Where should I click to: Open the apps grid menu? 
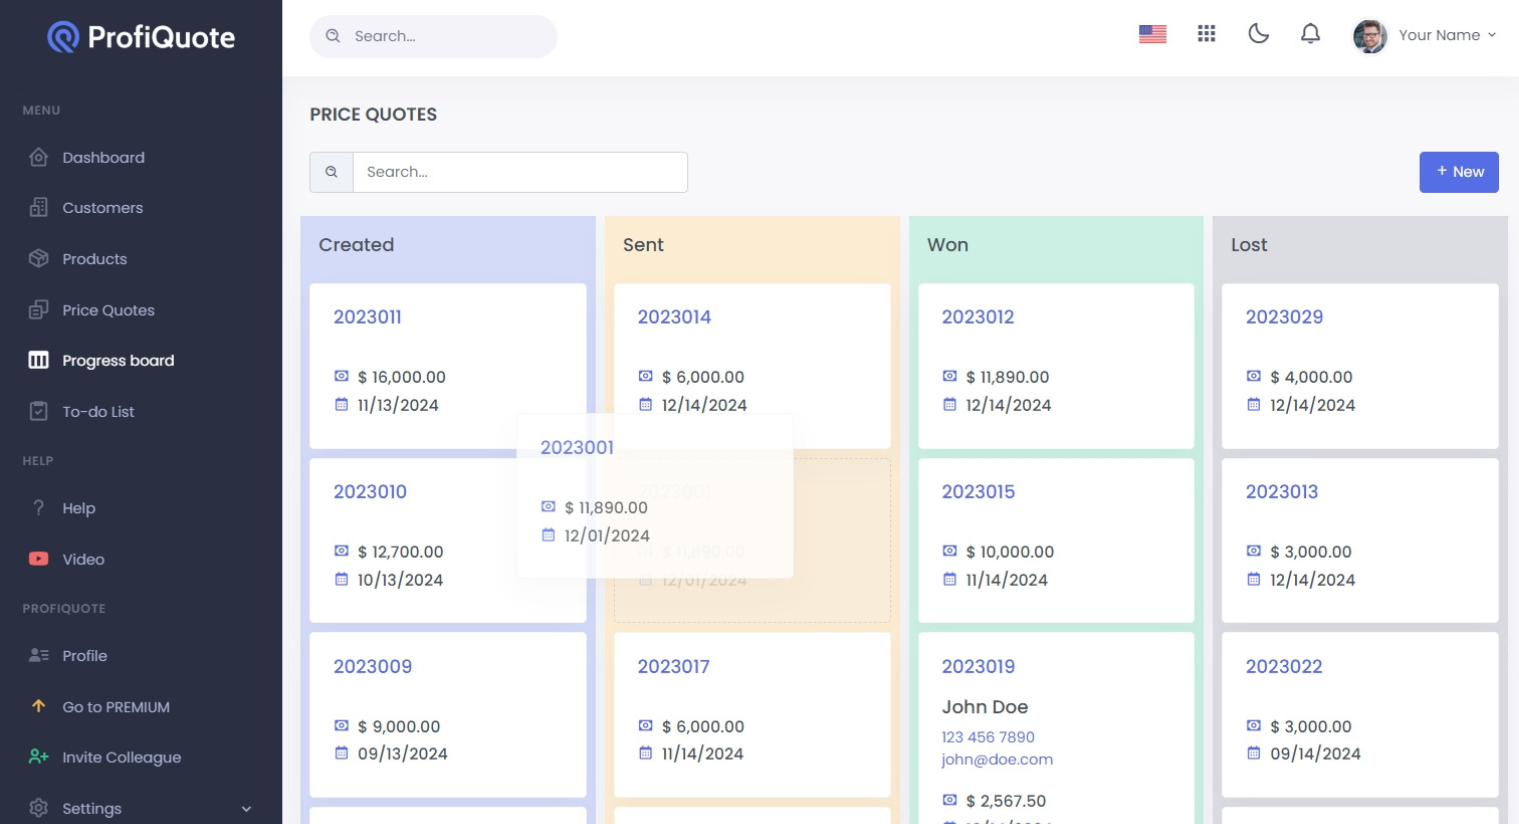click(x=1206, y=34)
